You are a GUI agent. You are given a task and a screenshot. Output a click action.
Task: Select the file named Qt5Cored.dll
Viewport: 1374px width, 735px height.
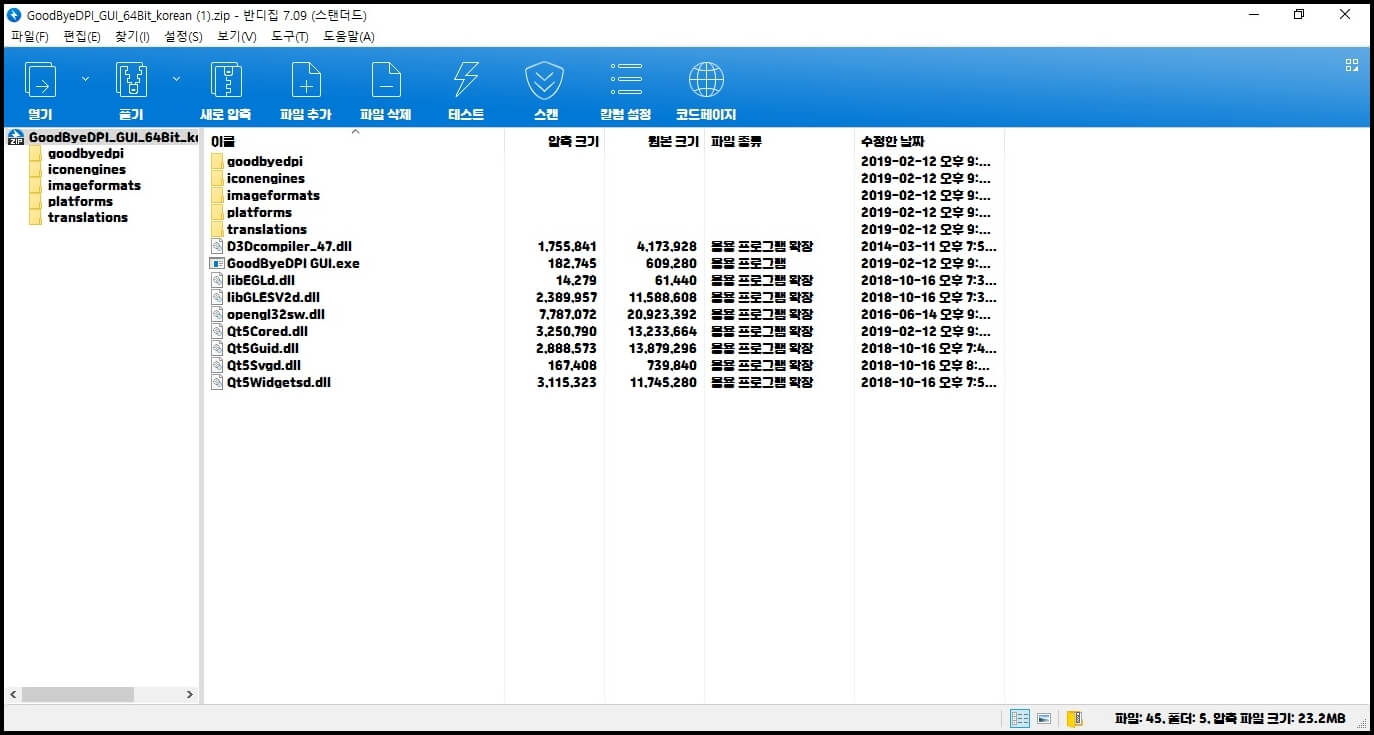click(267, 332)
